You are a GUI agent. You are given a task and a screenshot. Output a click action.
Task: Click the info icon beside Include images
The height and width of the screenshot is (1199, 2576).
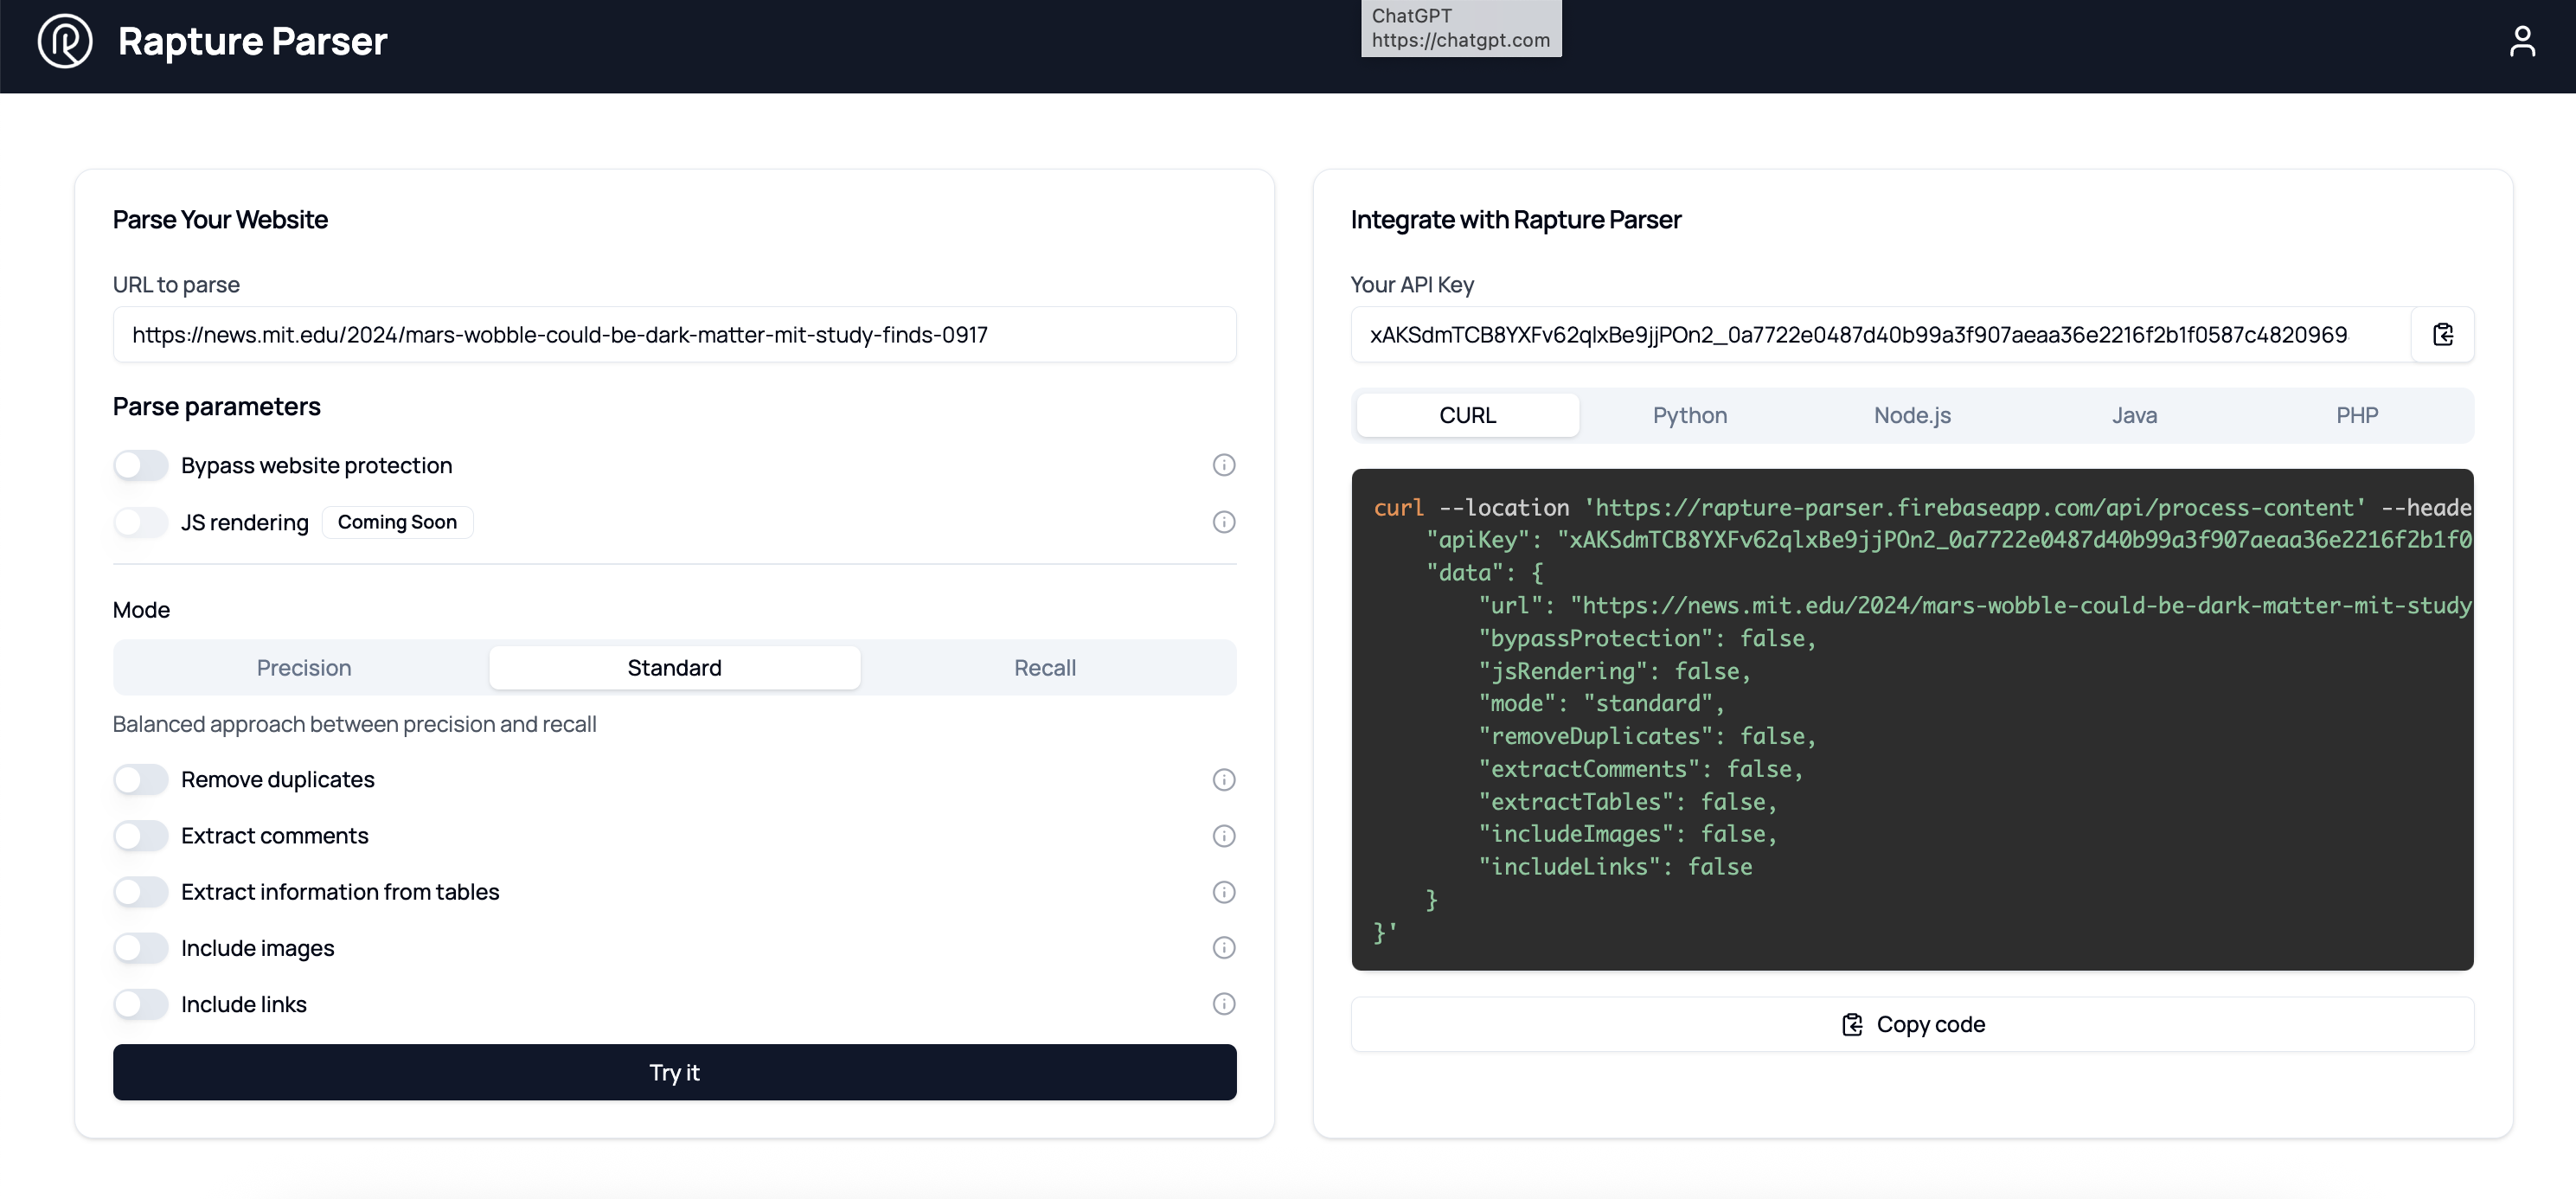pos(1223,948)
